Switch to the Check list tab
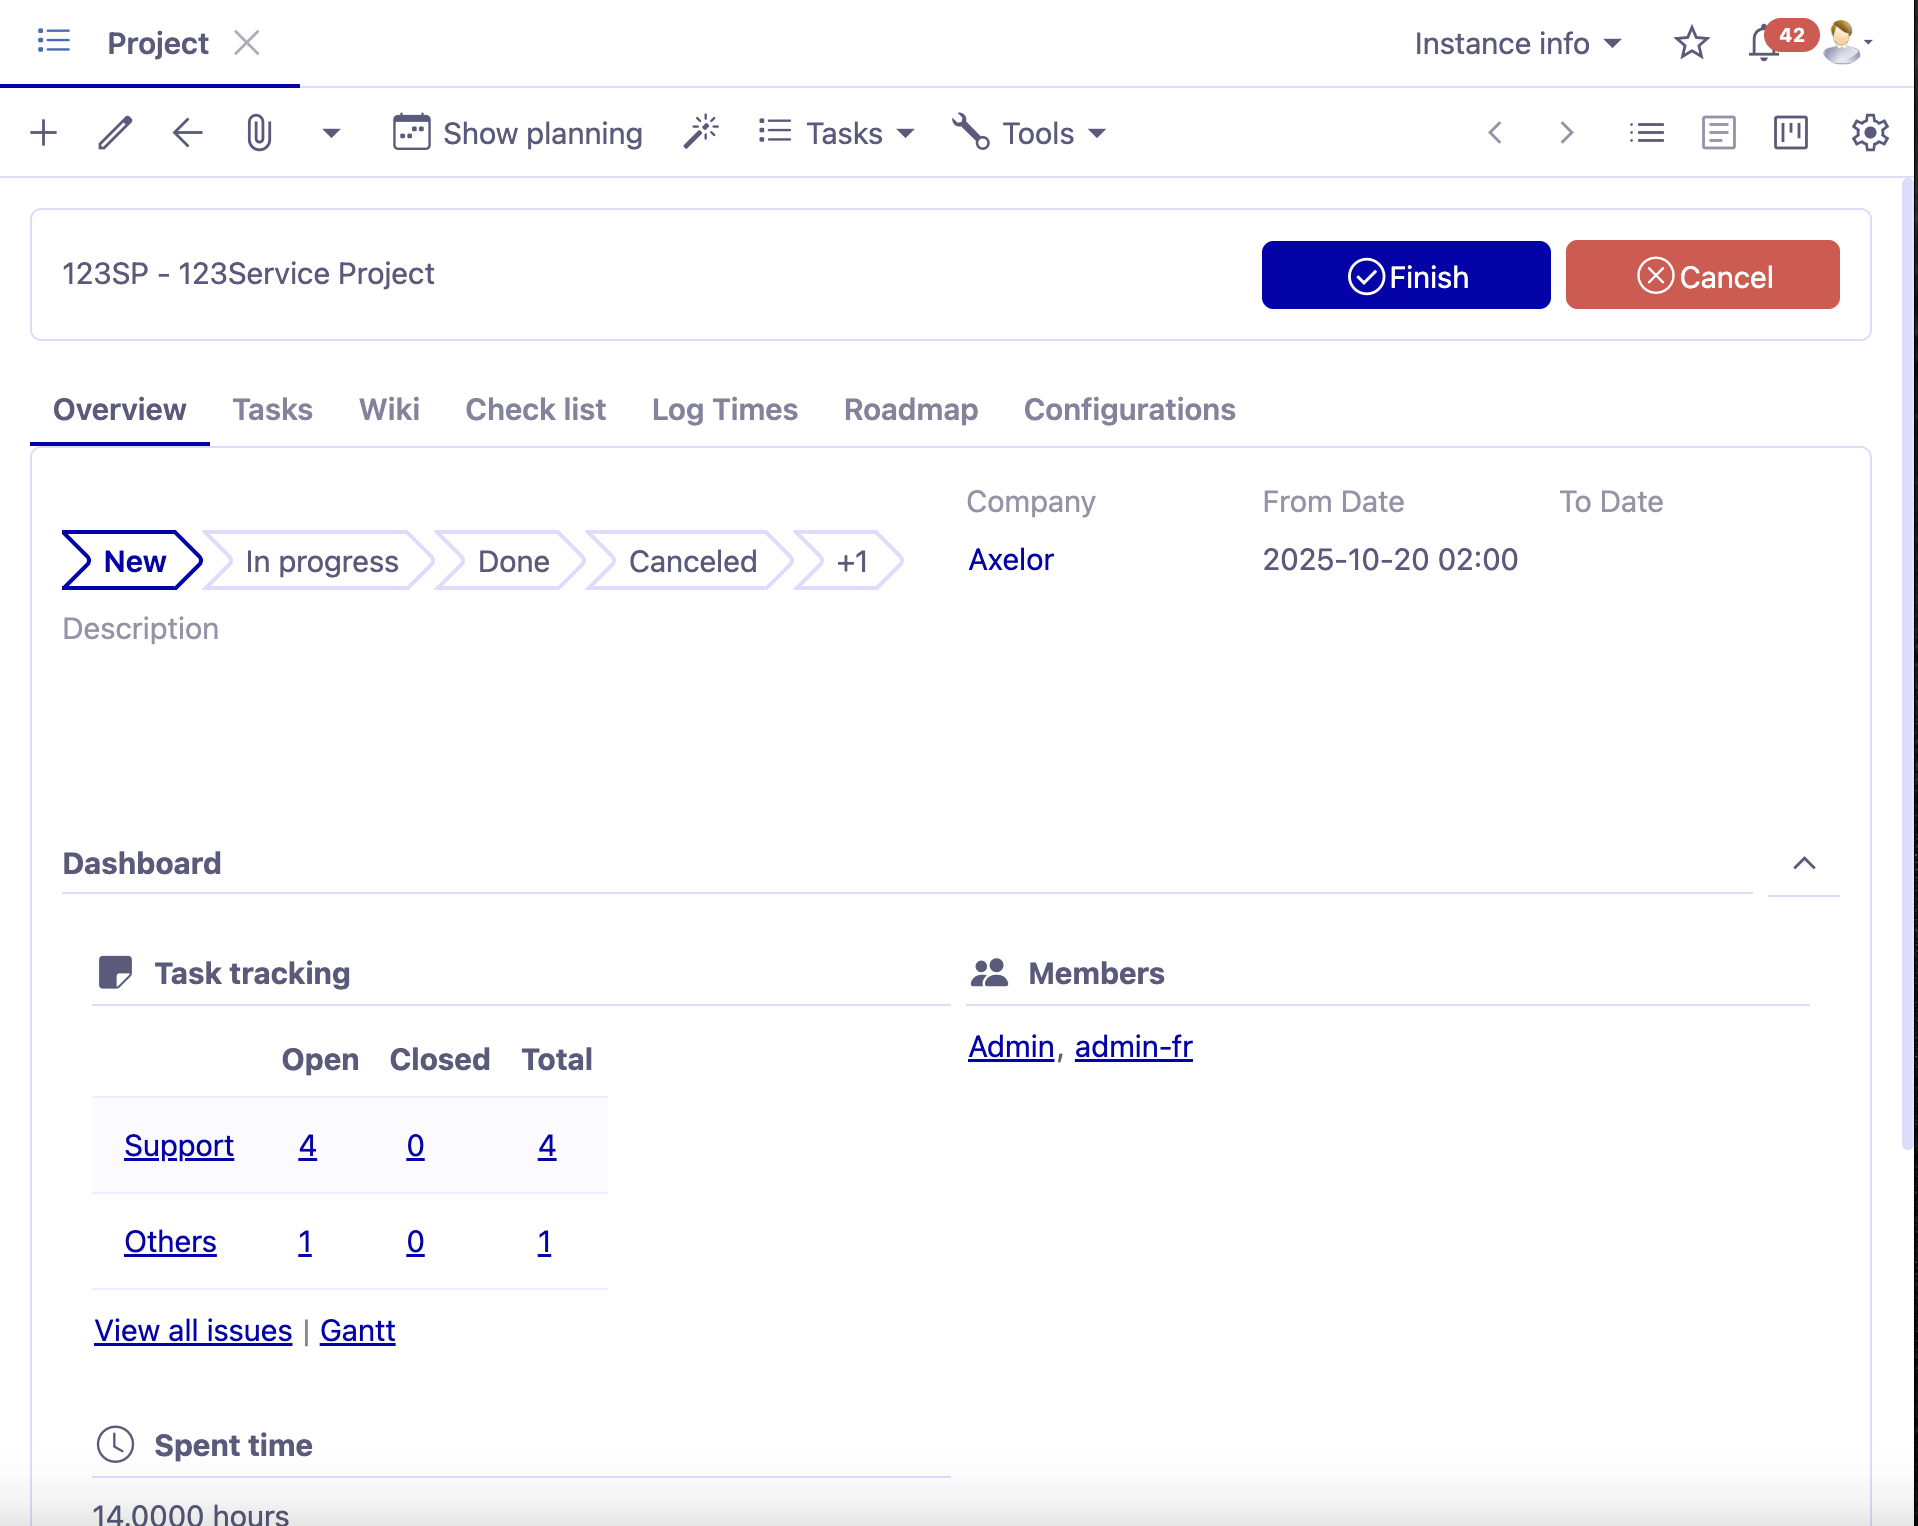The width and height of the screenshot is (1918, 1526). (535, 409)
